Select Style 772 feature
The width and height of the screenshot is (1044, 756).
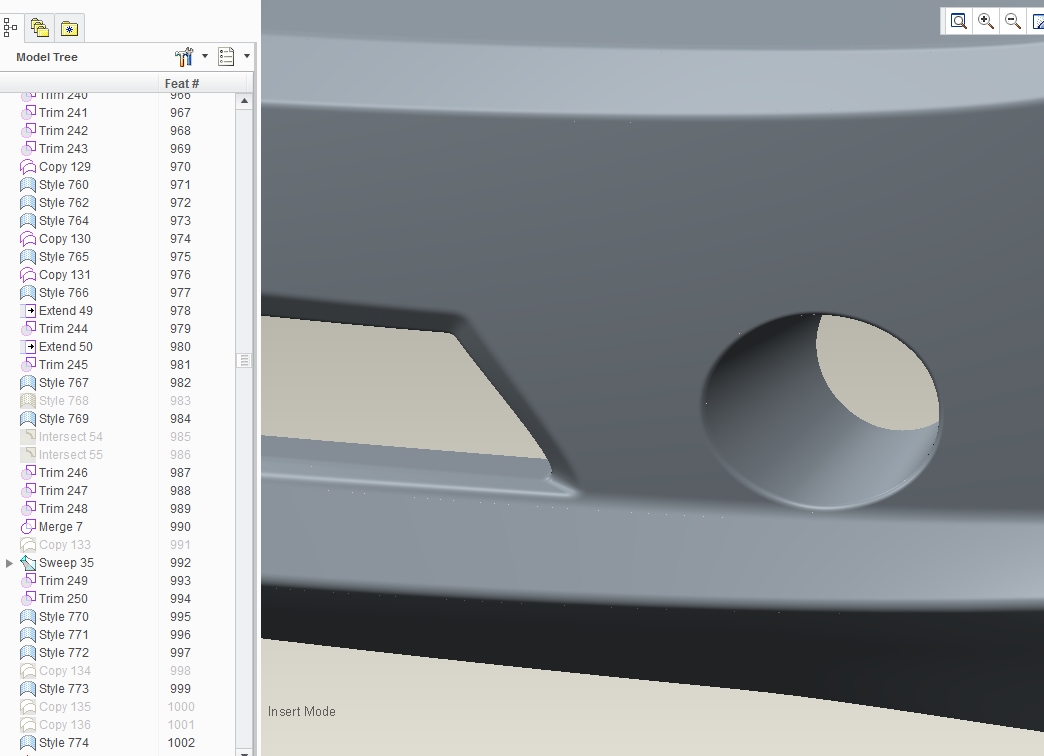pyautogui.click(x=64, y=652)
